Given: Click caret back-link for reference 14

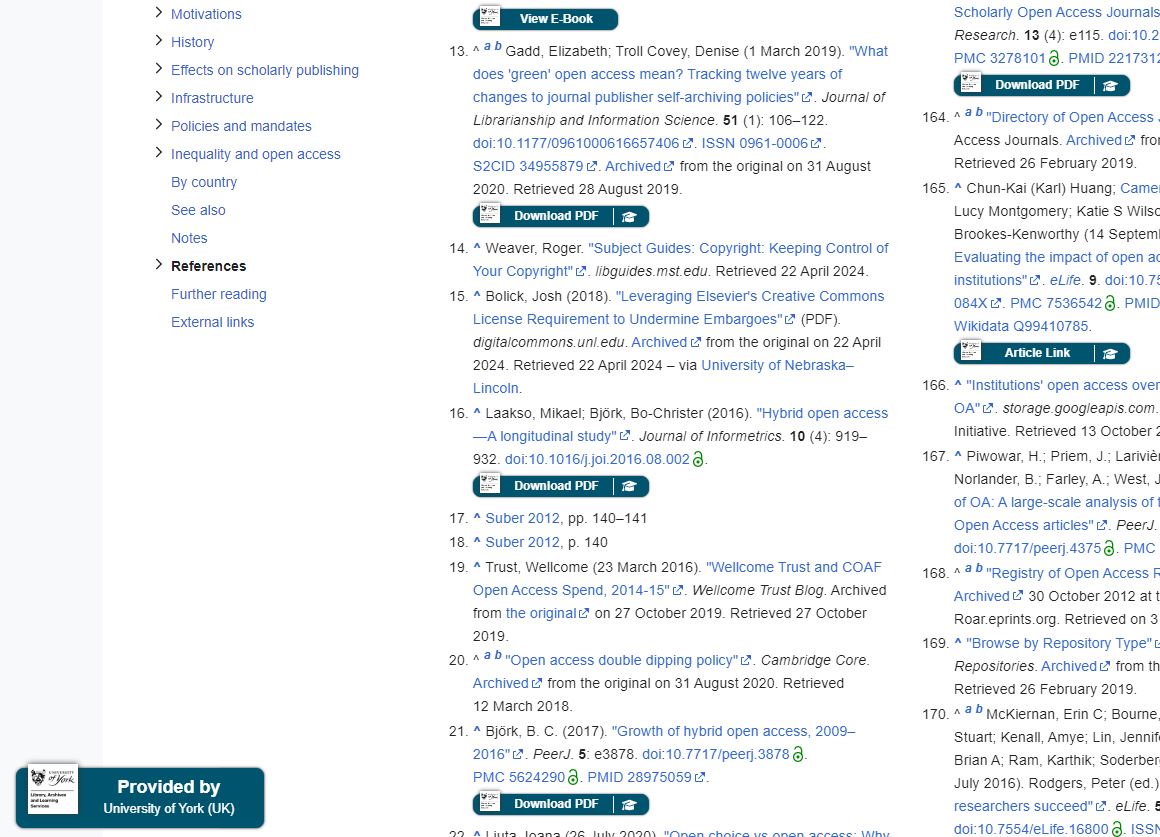Looking at the screenshot, I should 477,248.
